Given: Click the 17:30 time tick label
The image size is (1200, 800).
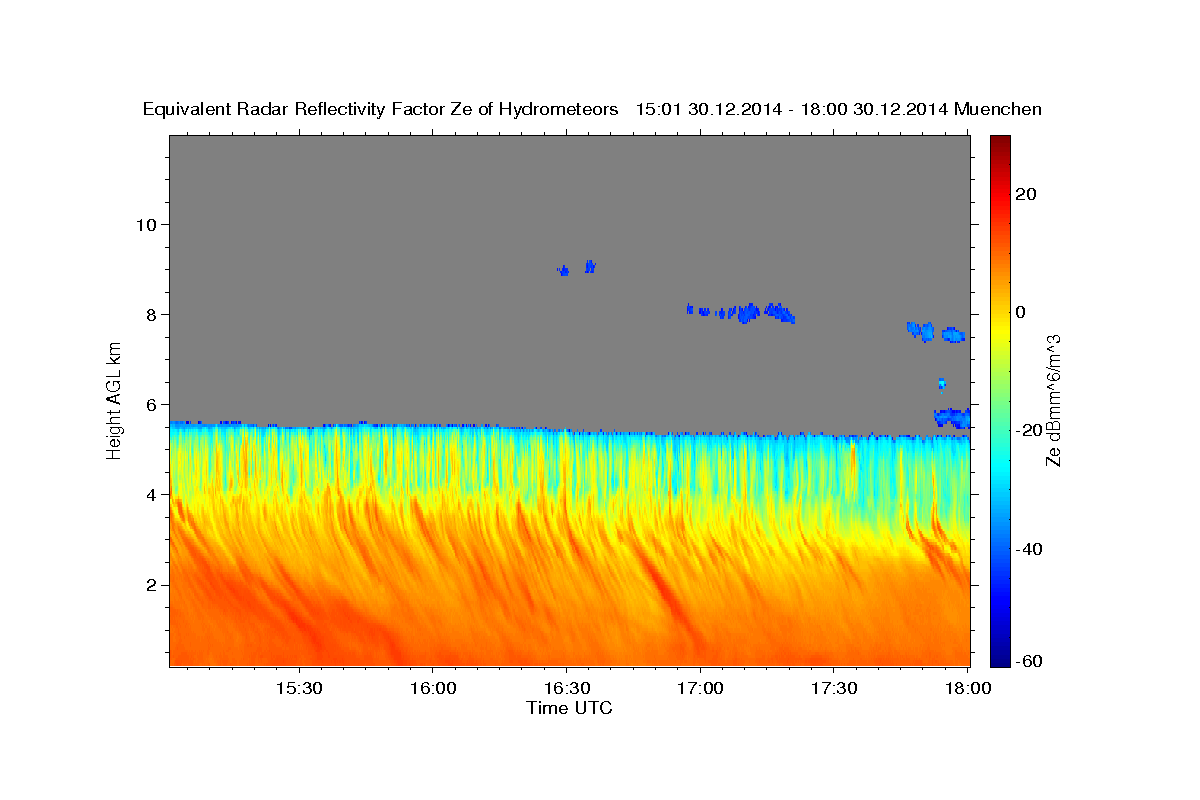Looking at the screenshot, I should pyautogui.click(x=835, y=689).
